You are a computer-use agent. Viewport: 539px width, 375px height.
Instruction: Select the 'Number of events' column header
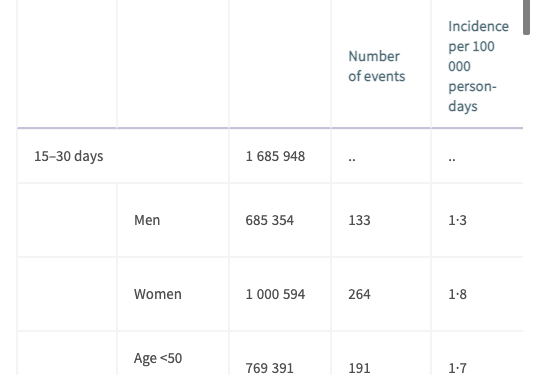[377, 66]
